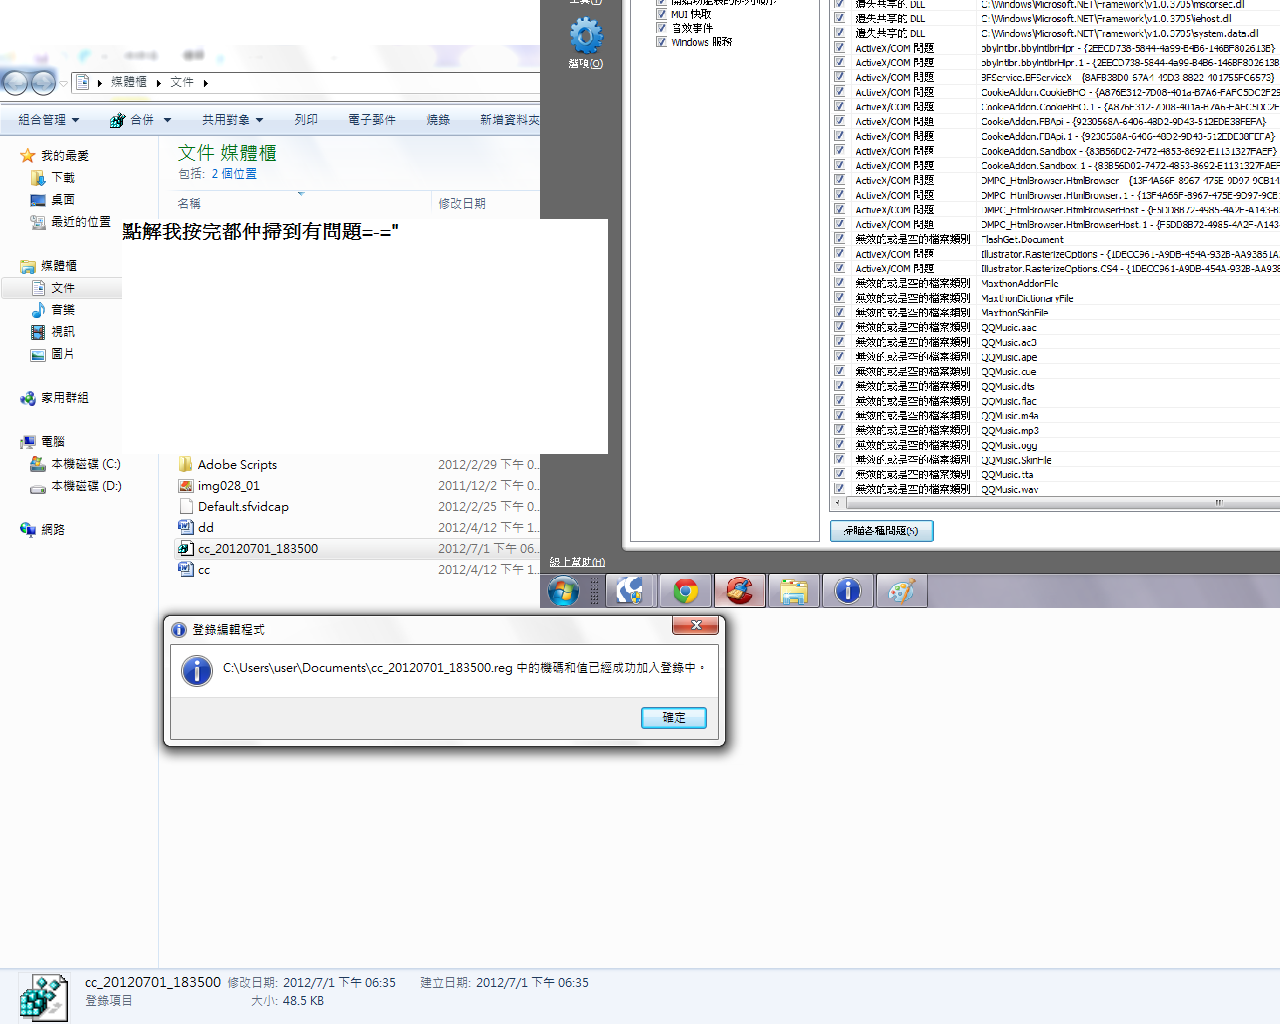Screen dimensions: 1280x1024
Task: Open the recent locations arrow beside Forward
Action: (x=63, y=83)
